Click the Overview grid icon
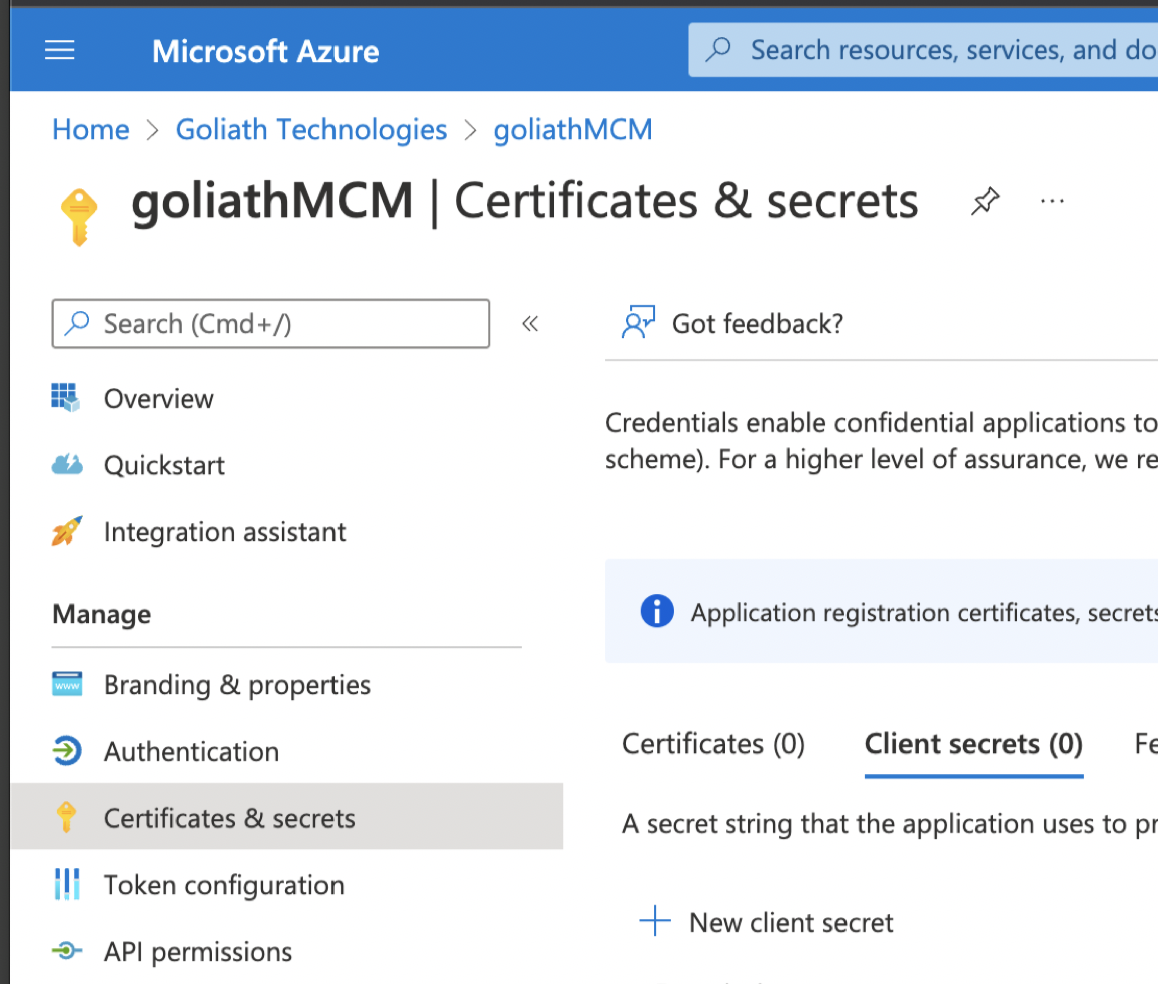 point(66,397)
